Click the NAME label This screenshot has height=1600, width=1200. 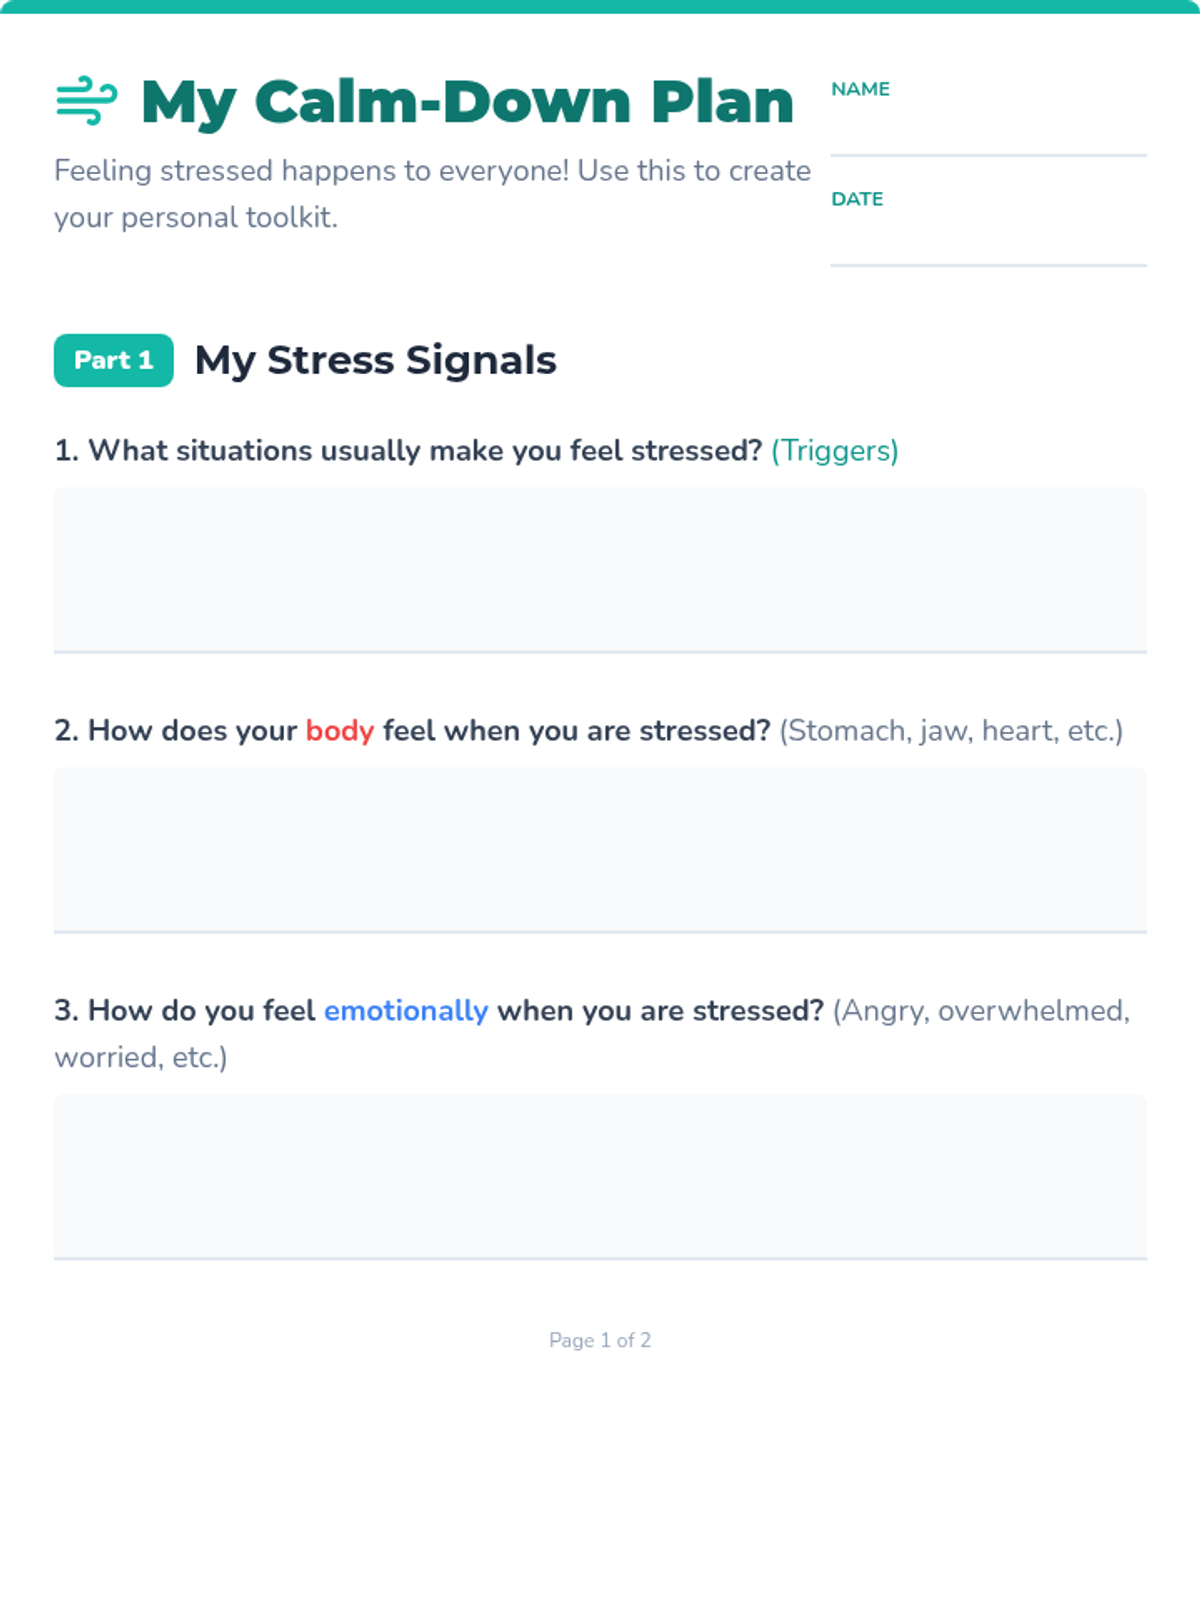pyautogui.click(x=860, y=89)
